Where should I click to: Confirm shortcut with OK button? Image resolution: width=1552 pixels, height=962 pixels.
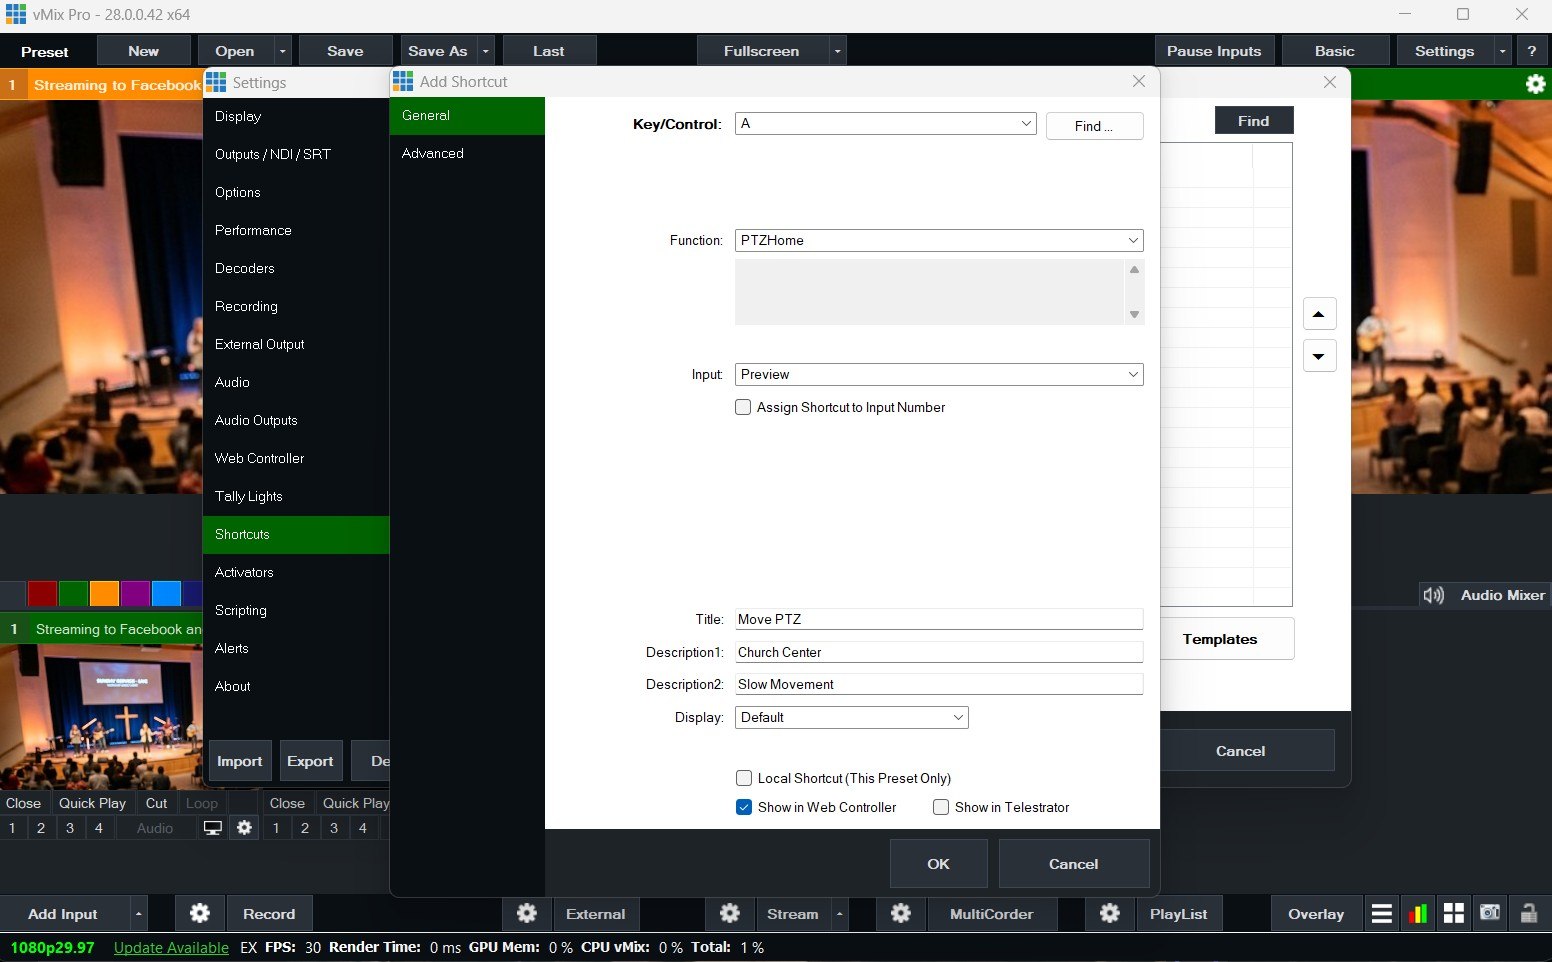tap(938, 863)
